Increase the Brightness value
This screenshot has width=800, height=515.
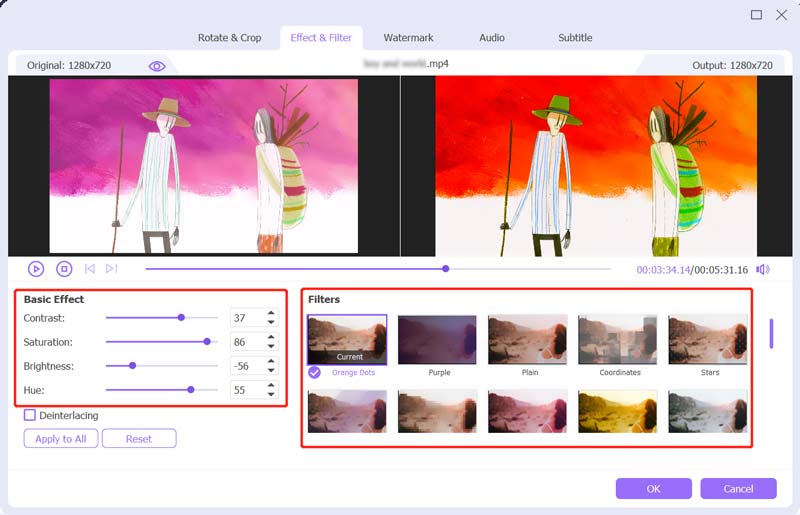[271, 361]
